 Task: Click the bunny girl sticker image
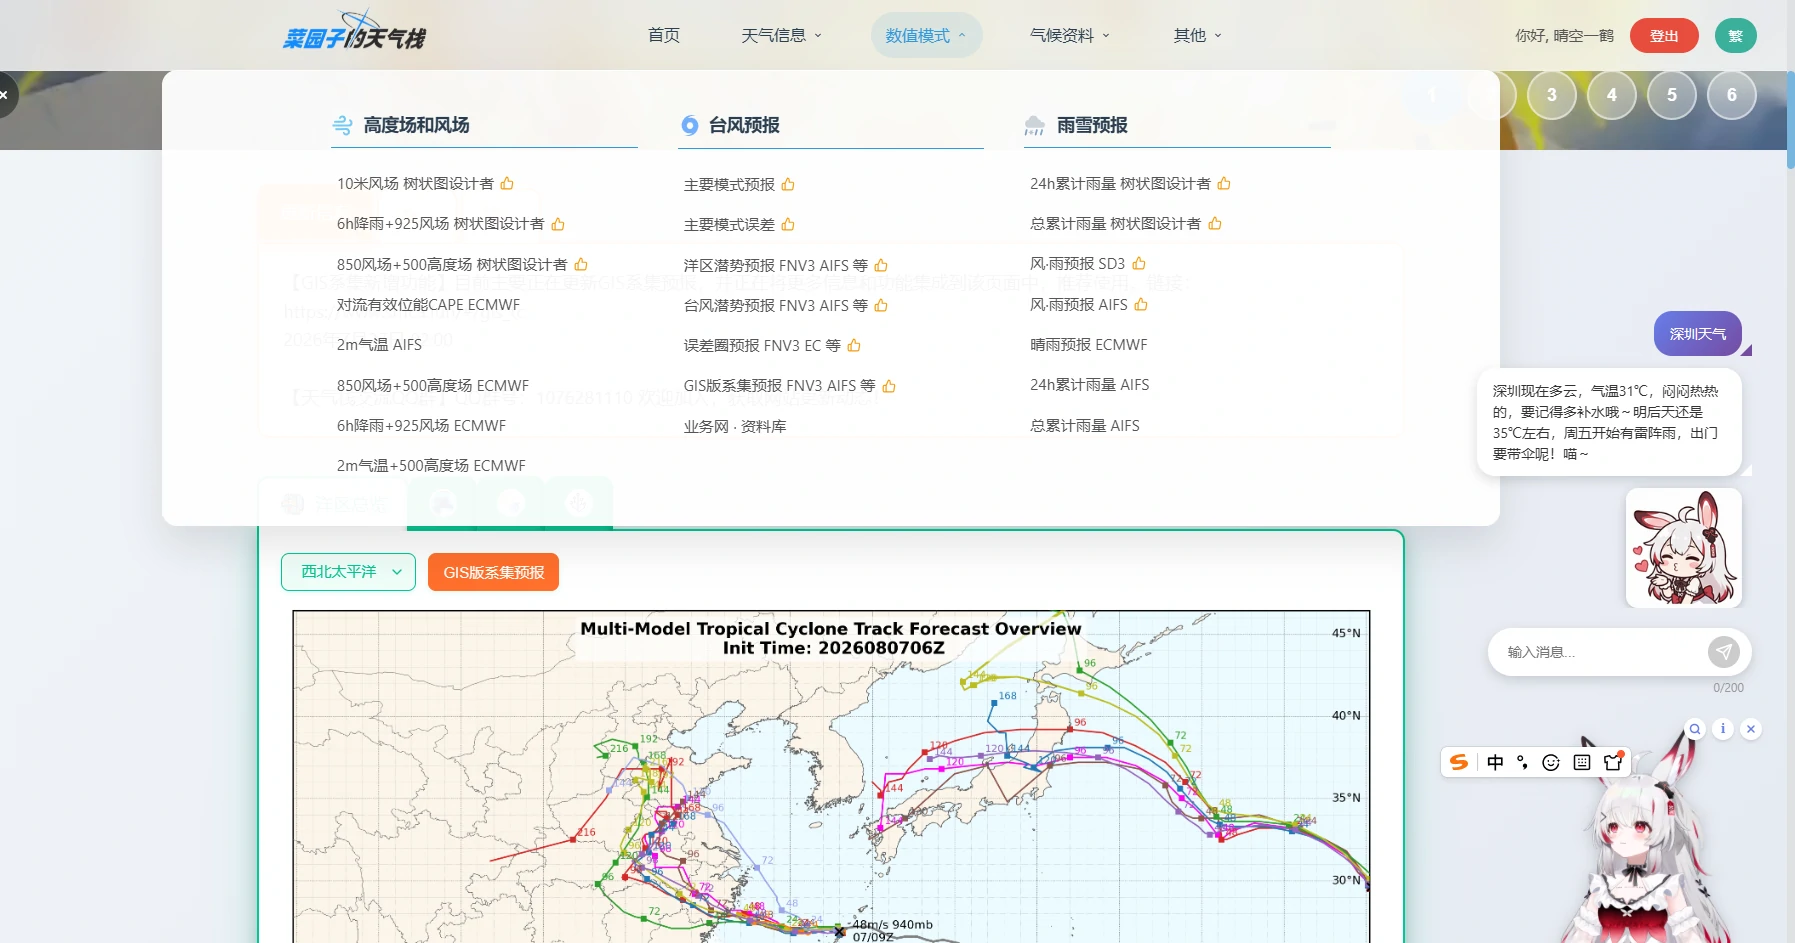[1684, 547]
